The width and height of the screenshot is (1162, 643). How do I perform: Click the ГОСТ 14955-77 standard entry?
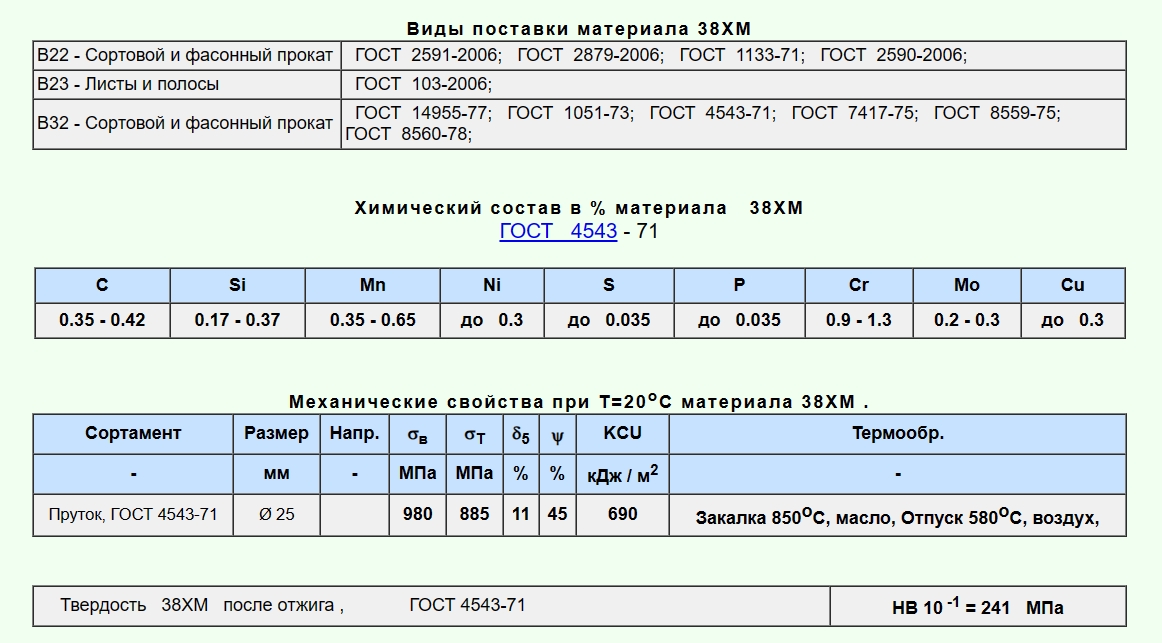422,113
